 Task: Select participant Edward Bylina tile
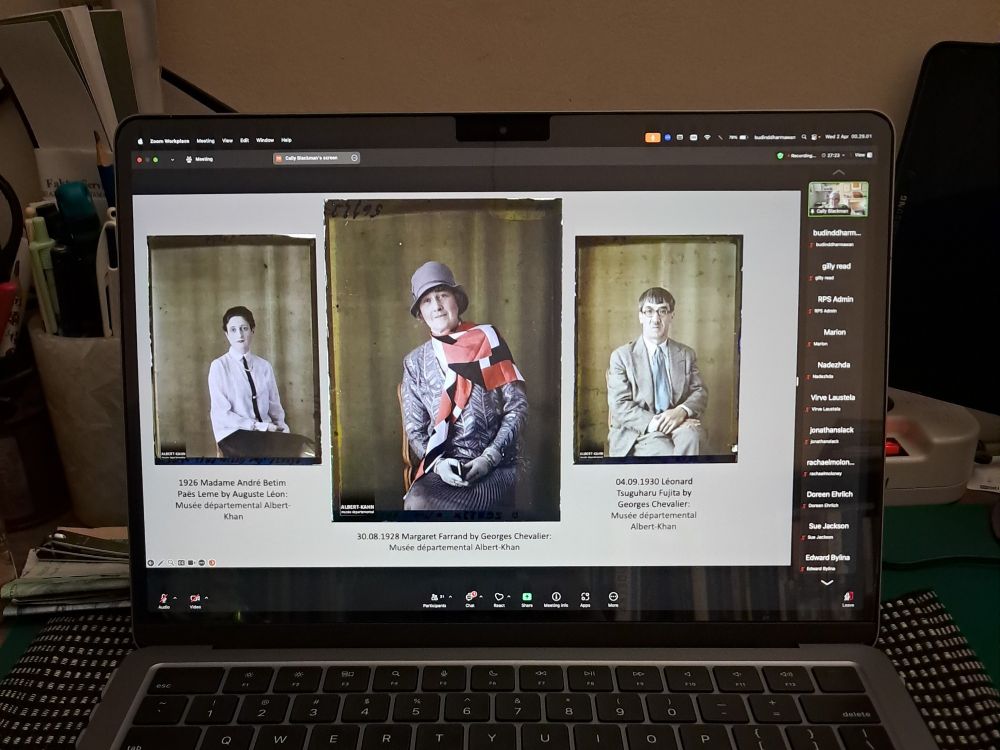click(827, 562)
